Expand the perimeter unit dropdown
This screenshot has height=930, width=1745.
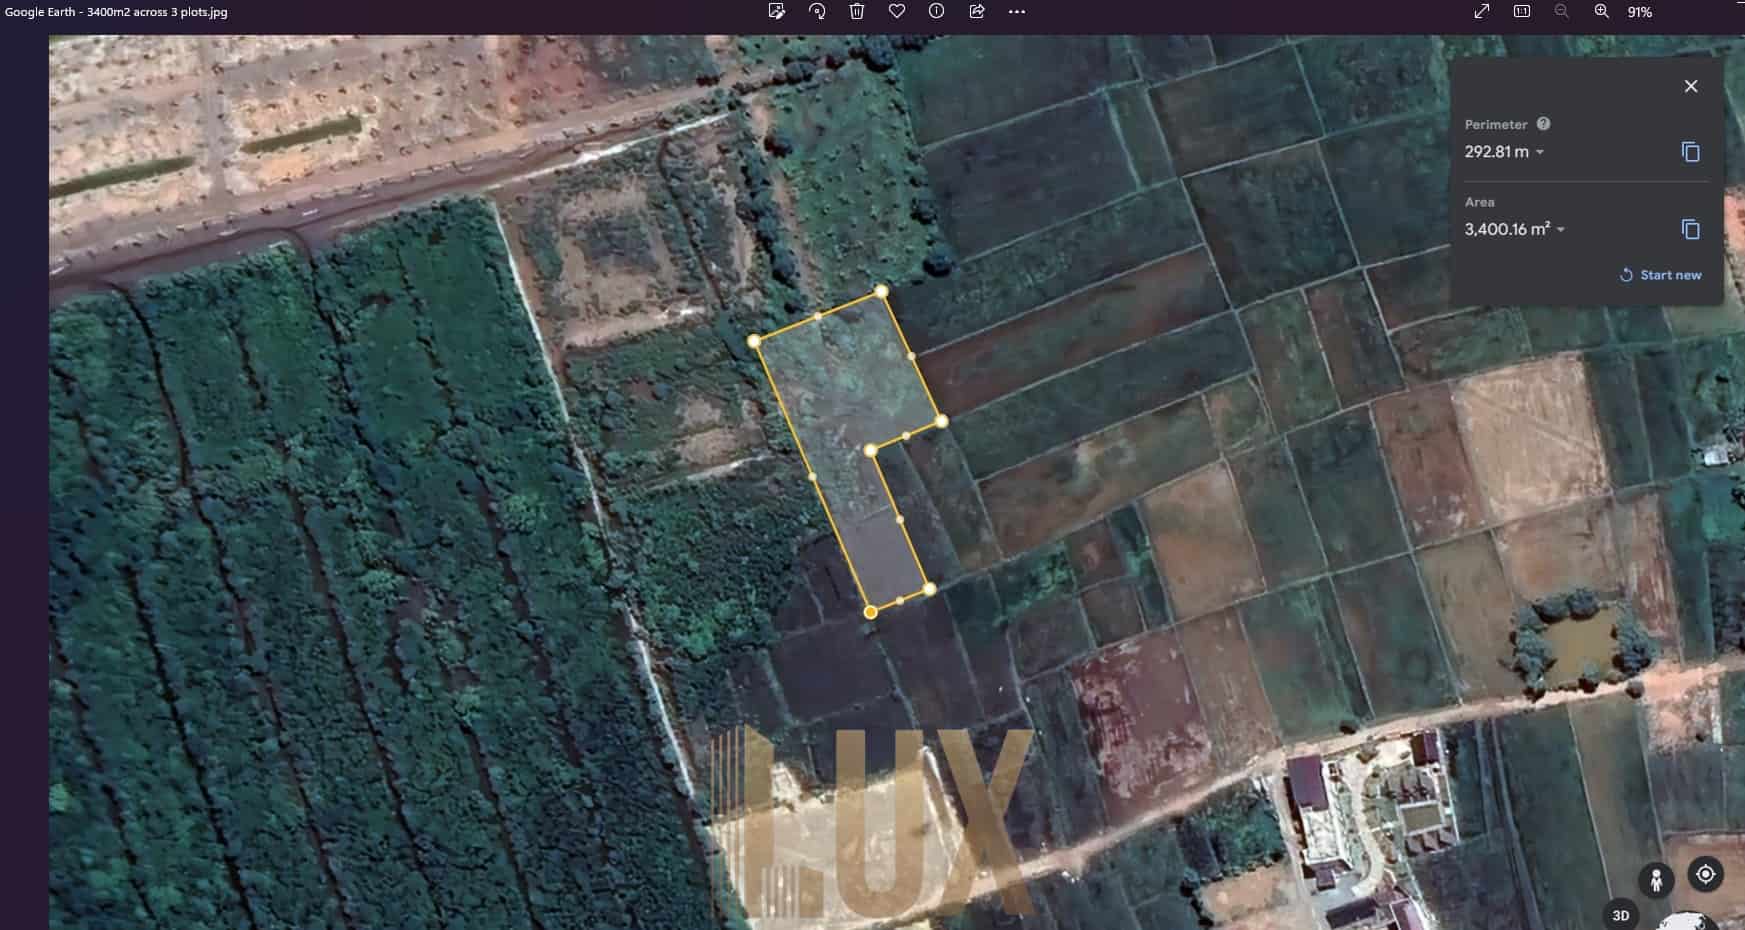(1540, 152)
